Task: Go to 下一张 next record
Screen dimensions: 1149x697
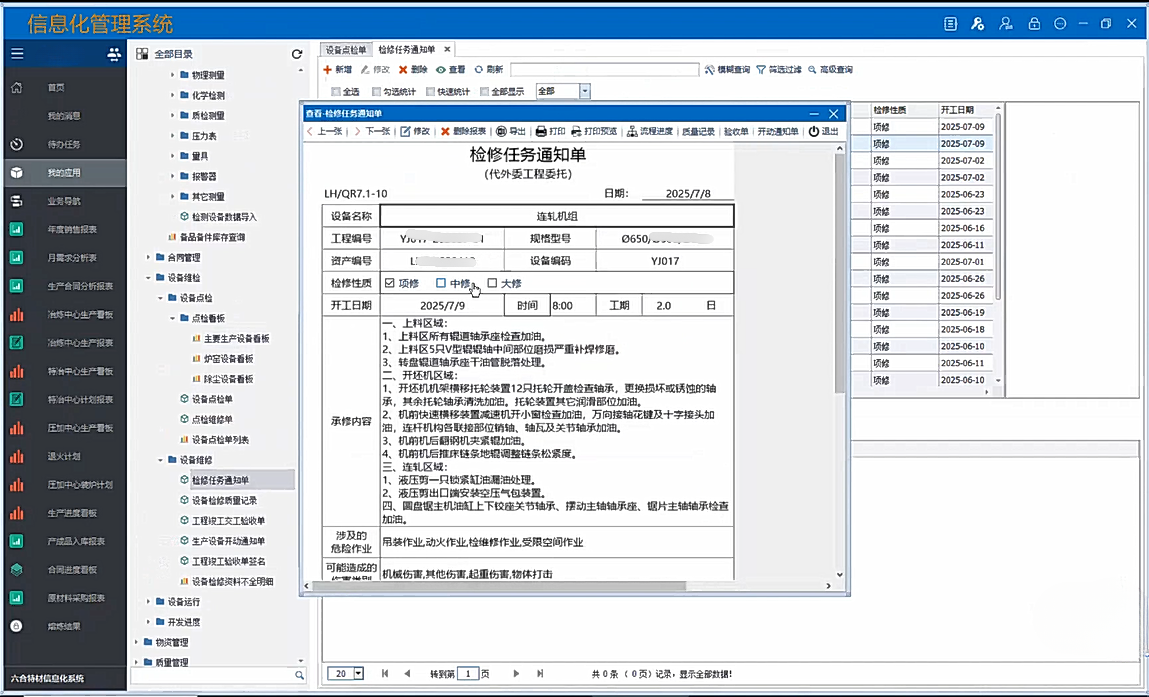Action: click(371, 132)
